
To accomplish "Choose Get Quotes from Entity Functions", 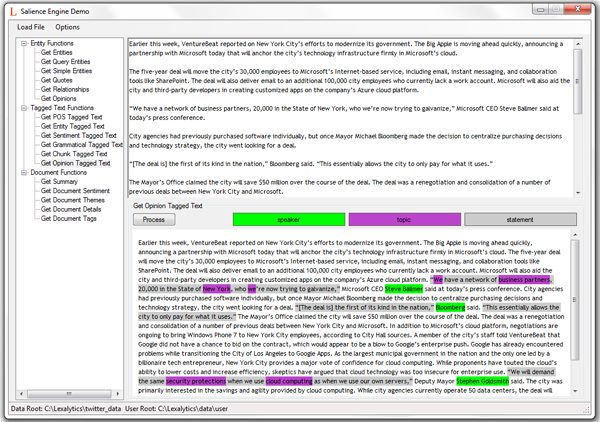I will [x=57, y=80].
